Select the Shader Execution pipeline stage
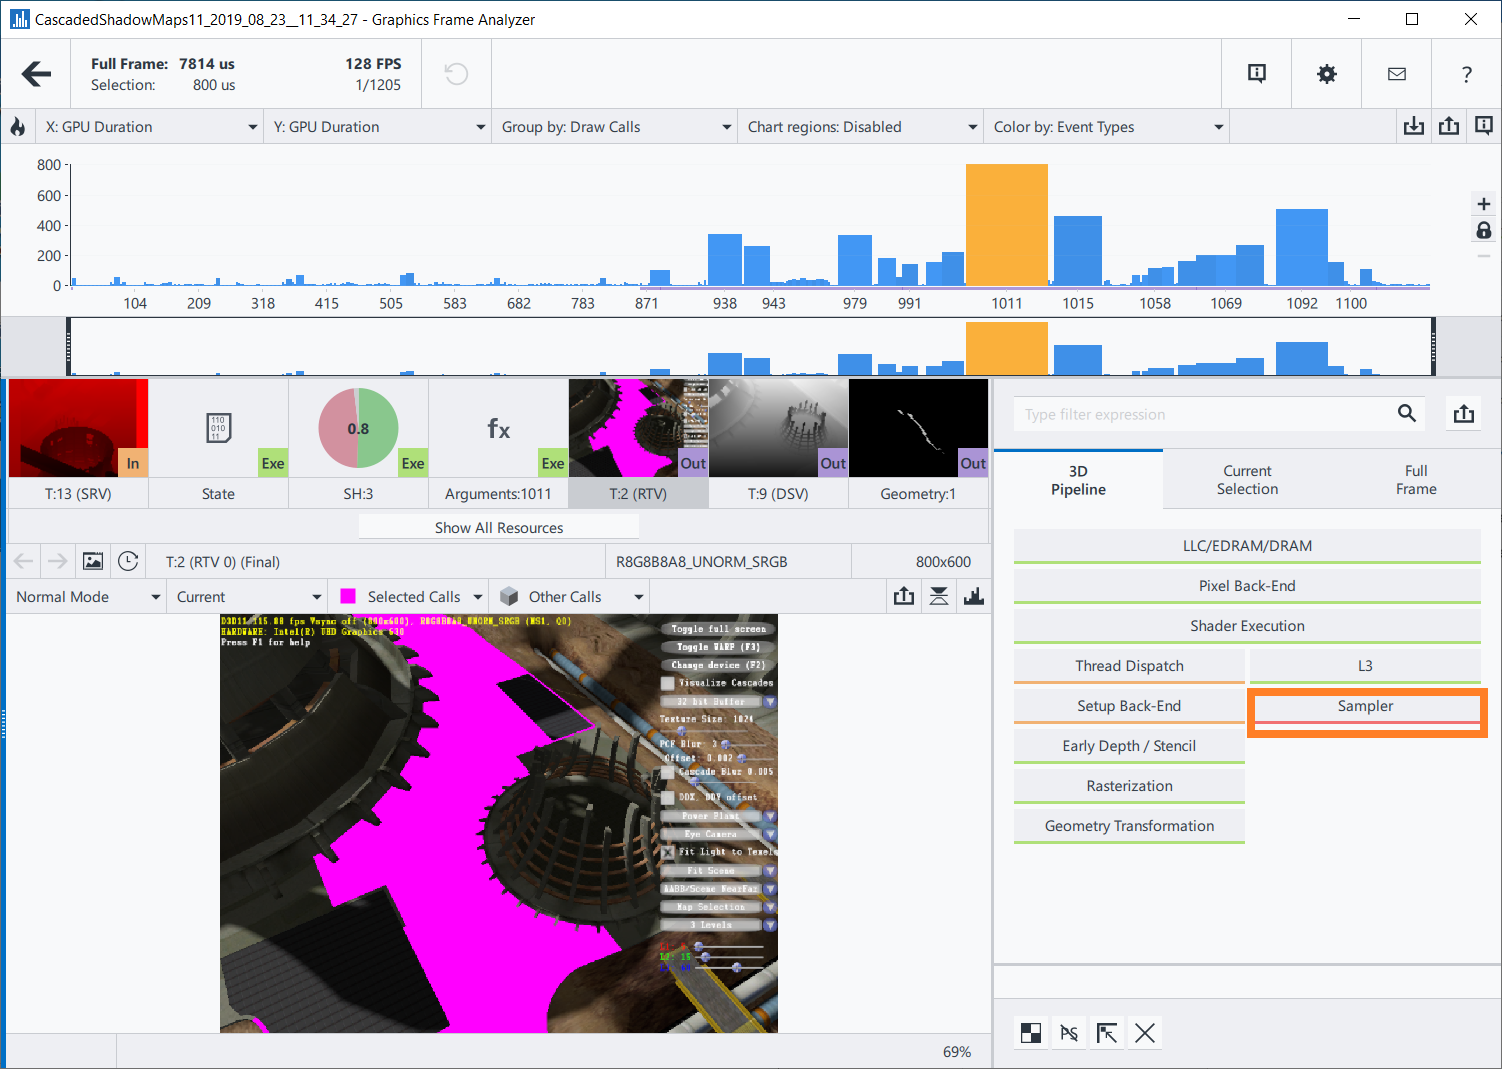 pyautogui.click(x=1246, y=626)
